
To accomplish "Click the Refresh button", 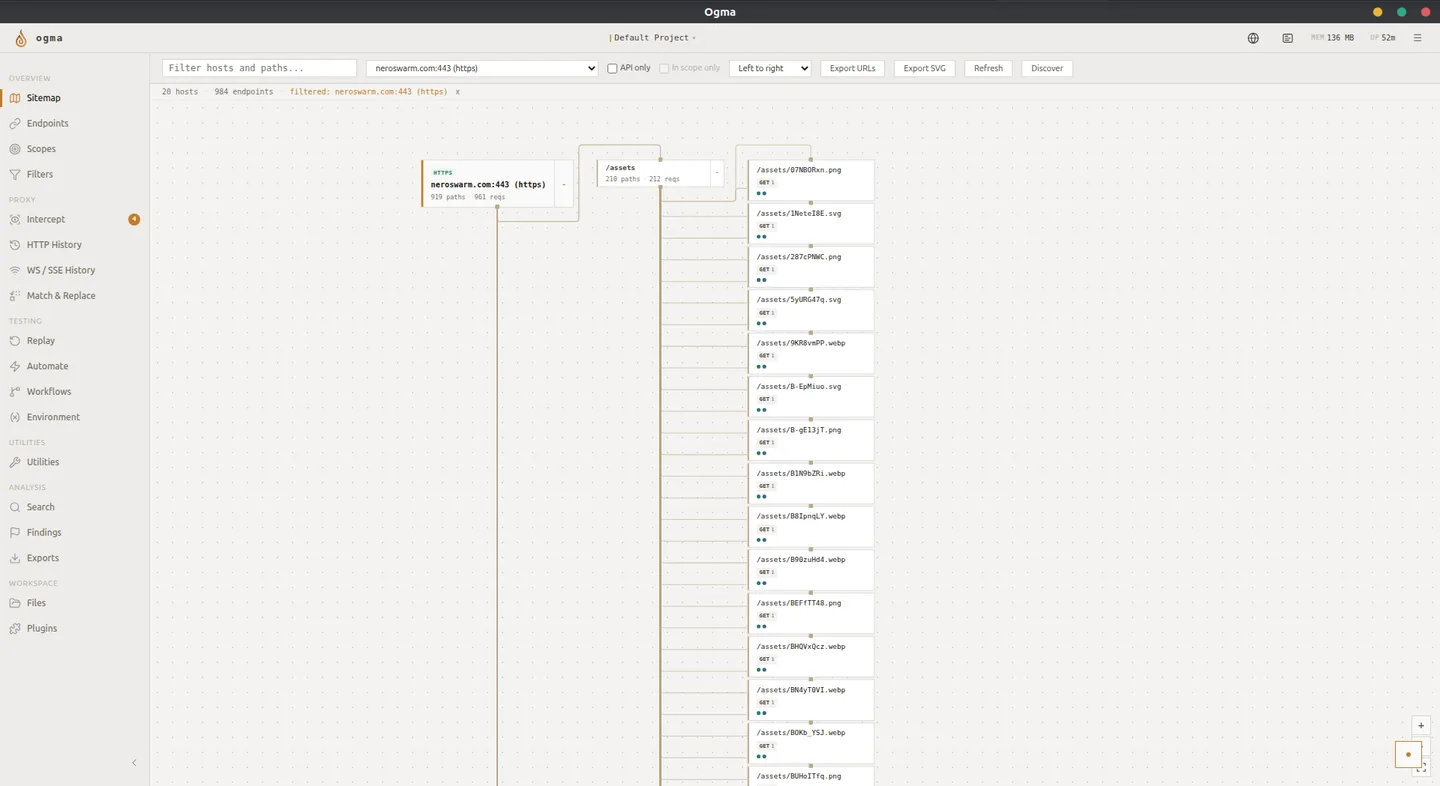I will click(x=988, y=68).
